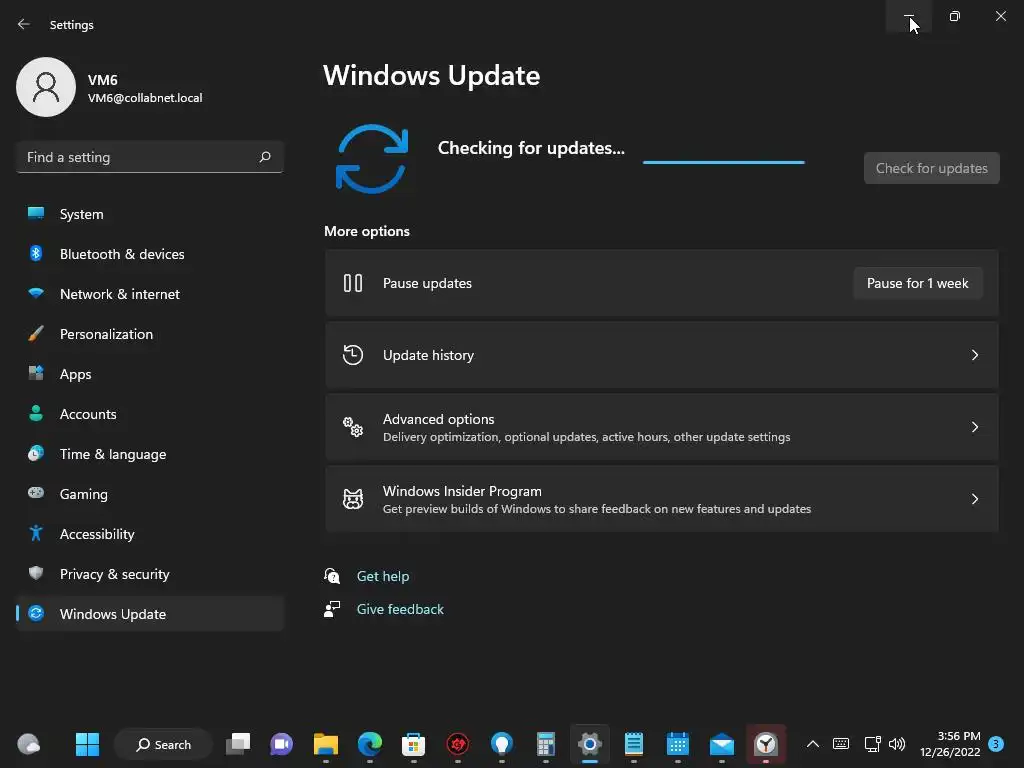Click the Find a setting search field
1024x768 pixels.
(150, 157)
